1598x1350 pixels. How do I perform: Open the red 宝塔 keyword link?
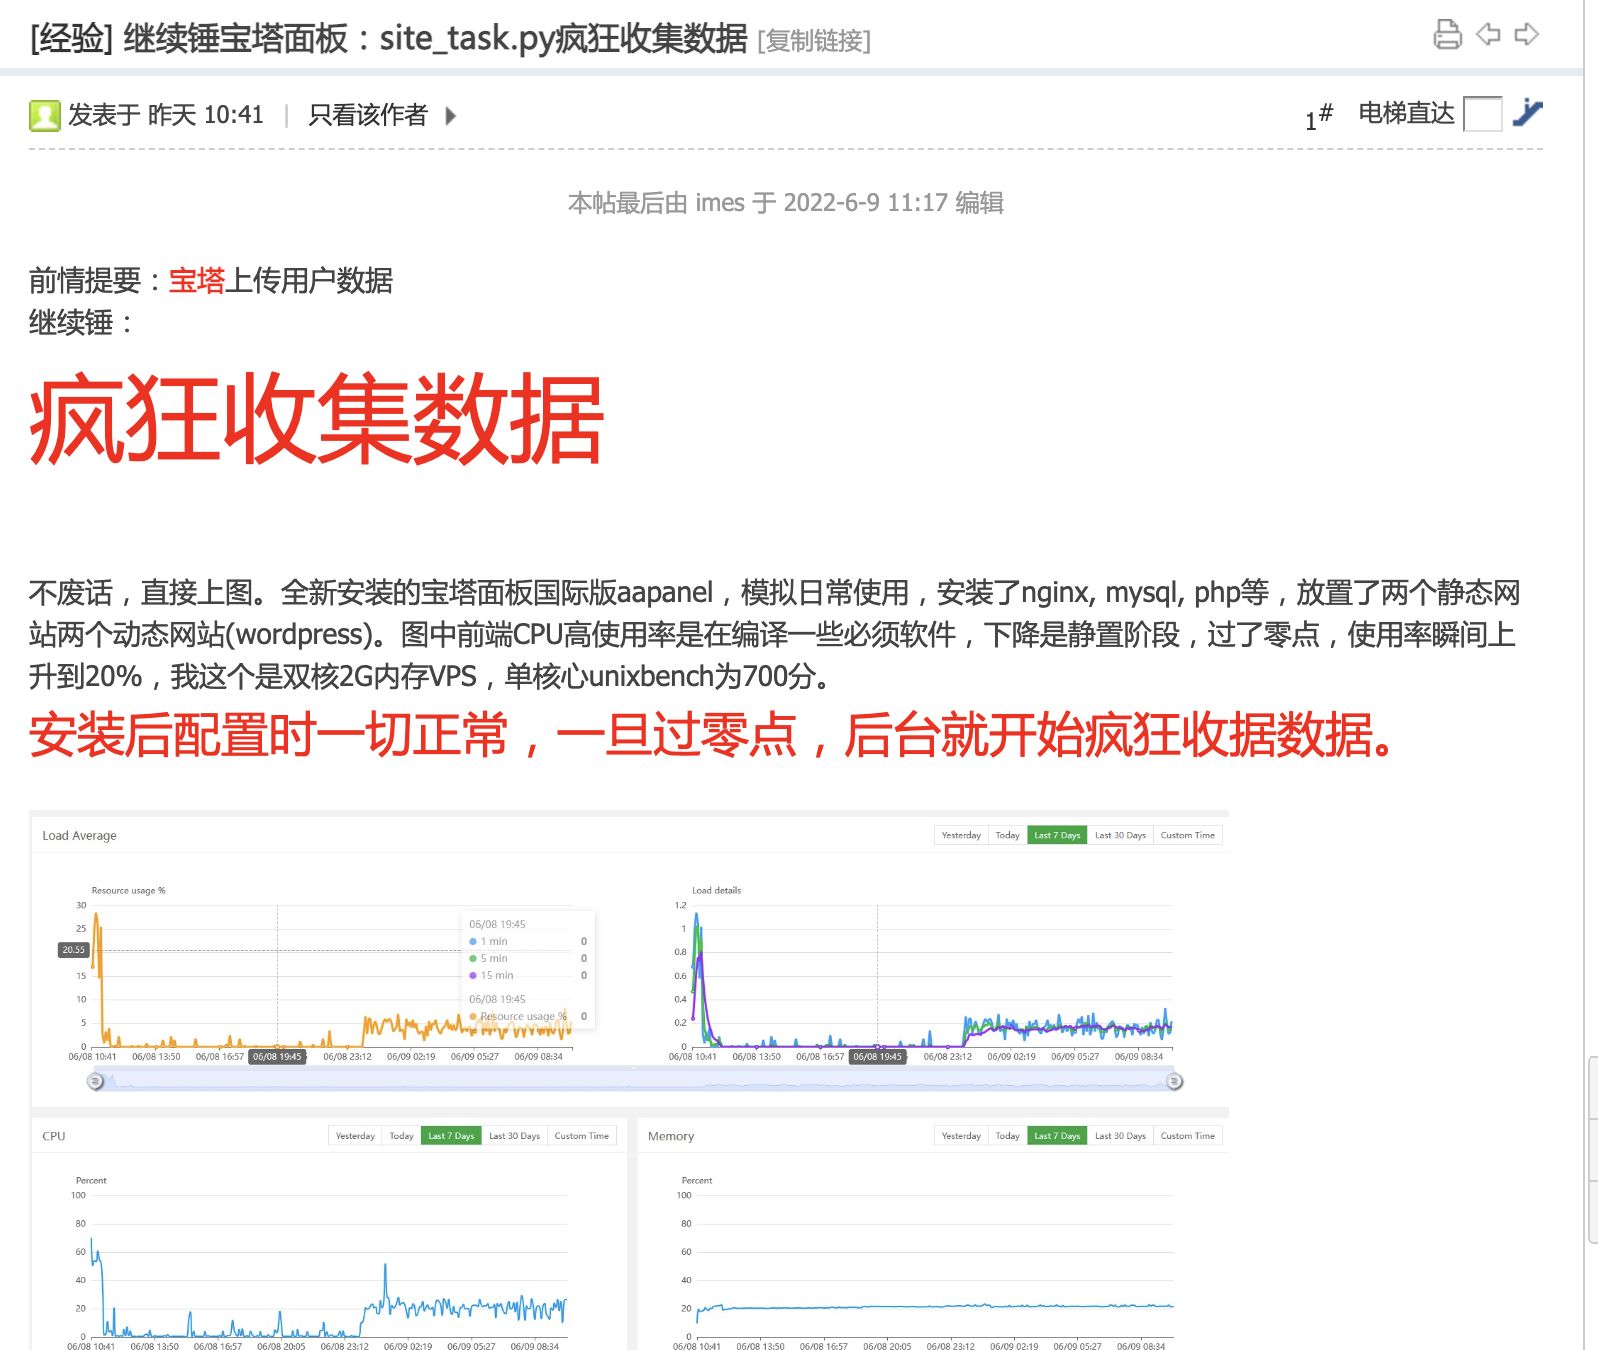(197, 280)
